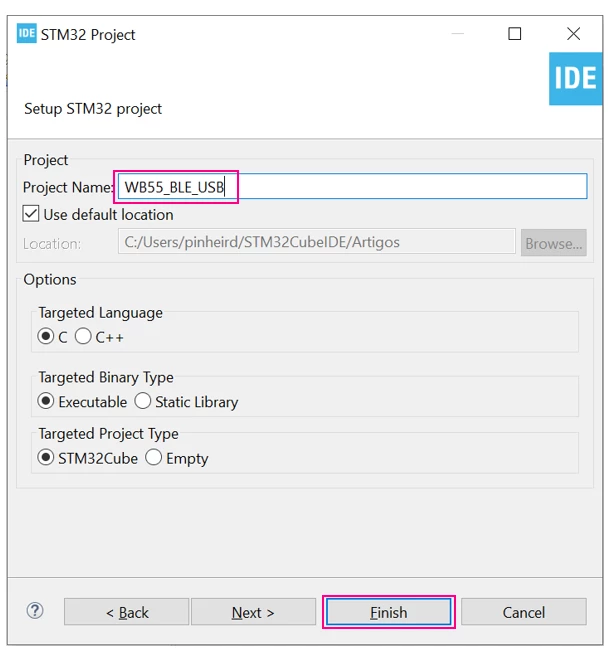Minimize the STM32 Project dialog window
The height and width of the screenshot is (656, 610).
point(458,33)
